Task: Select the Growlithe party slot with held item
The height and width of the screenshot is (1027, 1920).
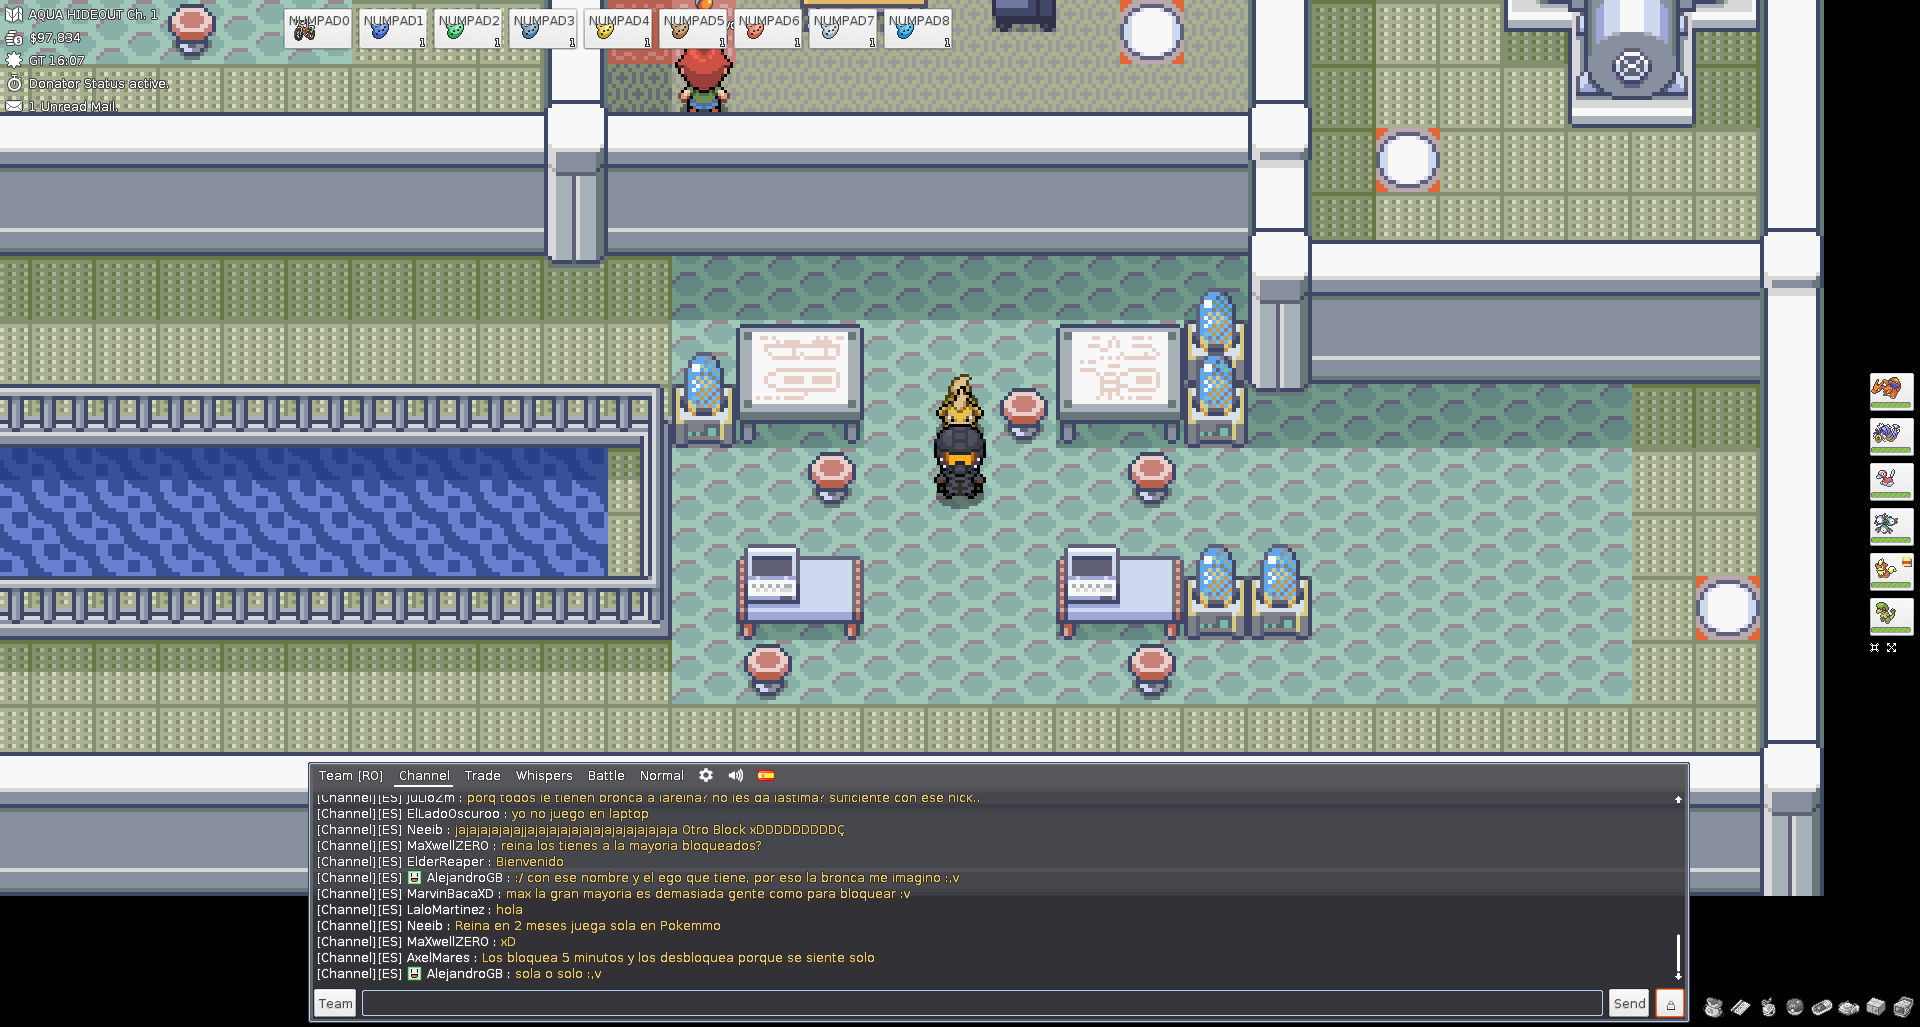Action: pyautogui.click(x=1891, y=571)
